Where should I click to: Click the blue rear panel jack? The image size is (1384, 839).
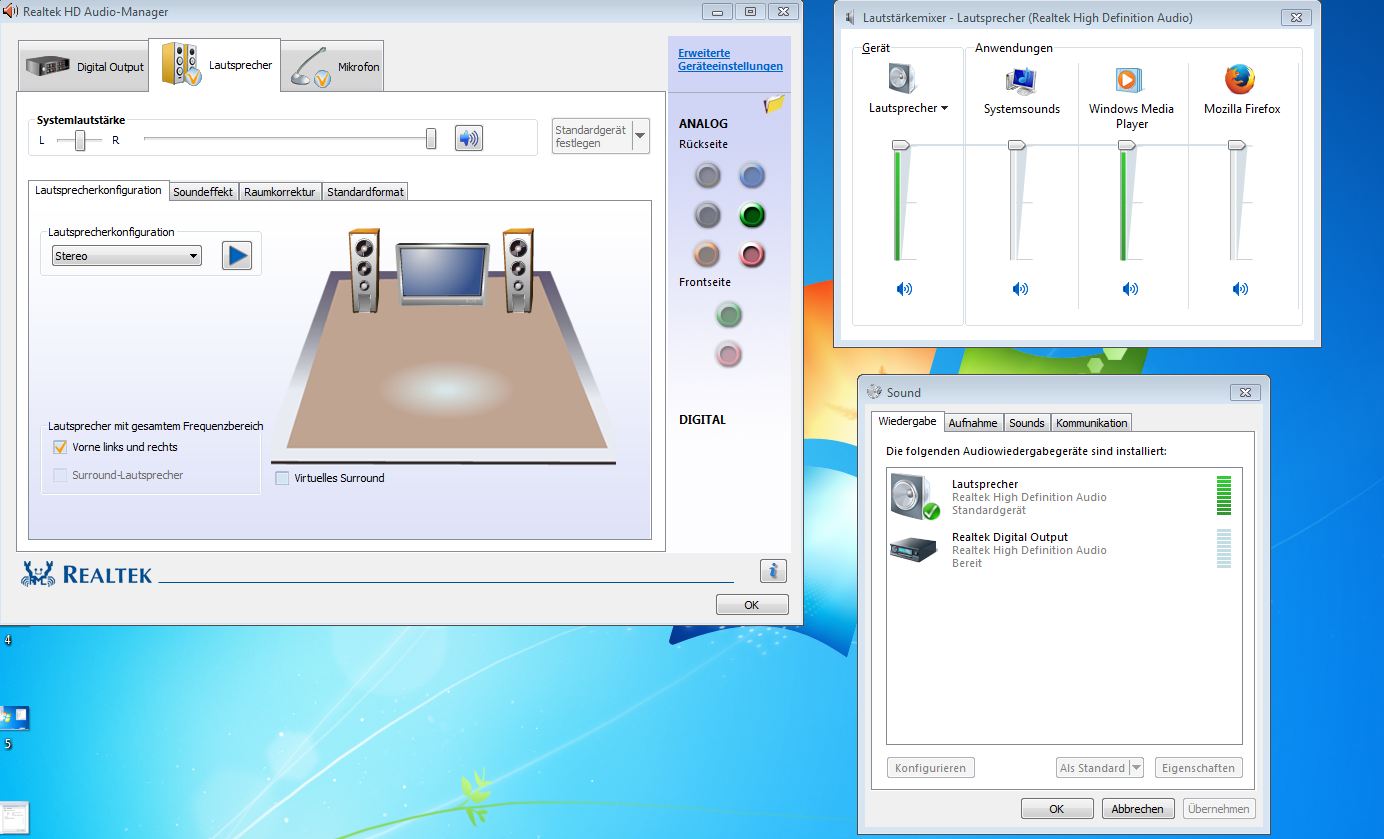pos(752,177)
